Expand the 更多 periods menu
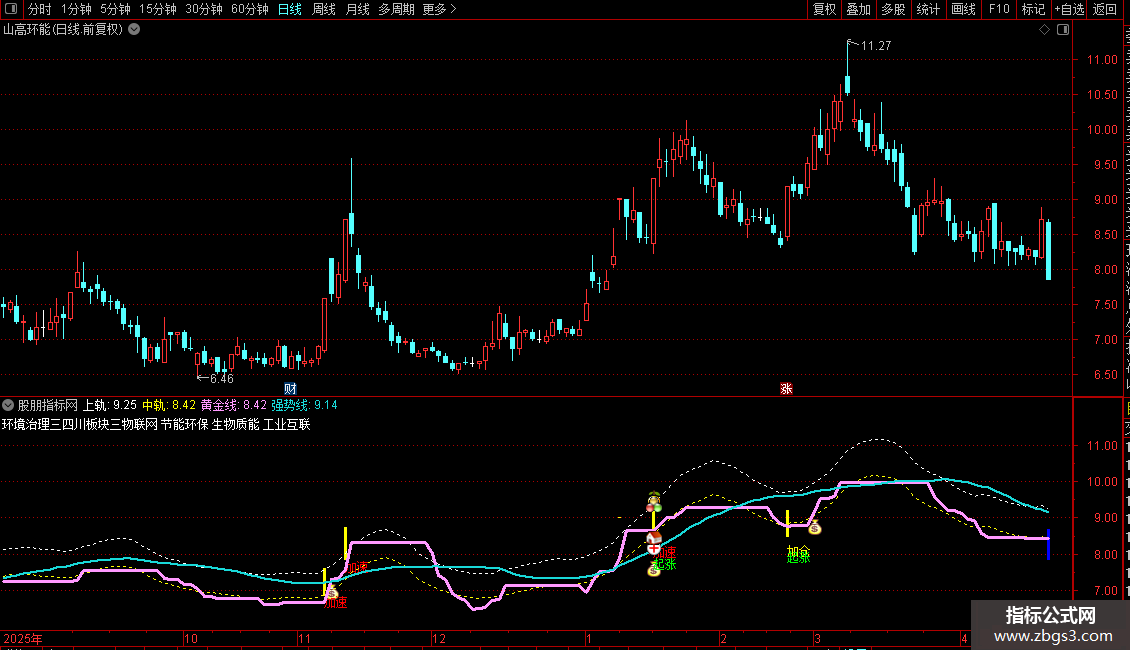1130x650 pixels. coord(439,9)
